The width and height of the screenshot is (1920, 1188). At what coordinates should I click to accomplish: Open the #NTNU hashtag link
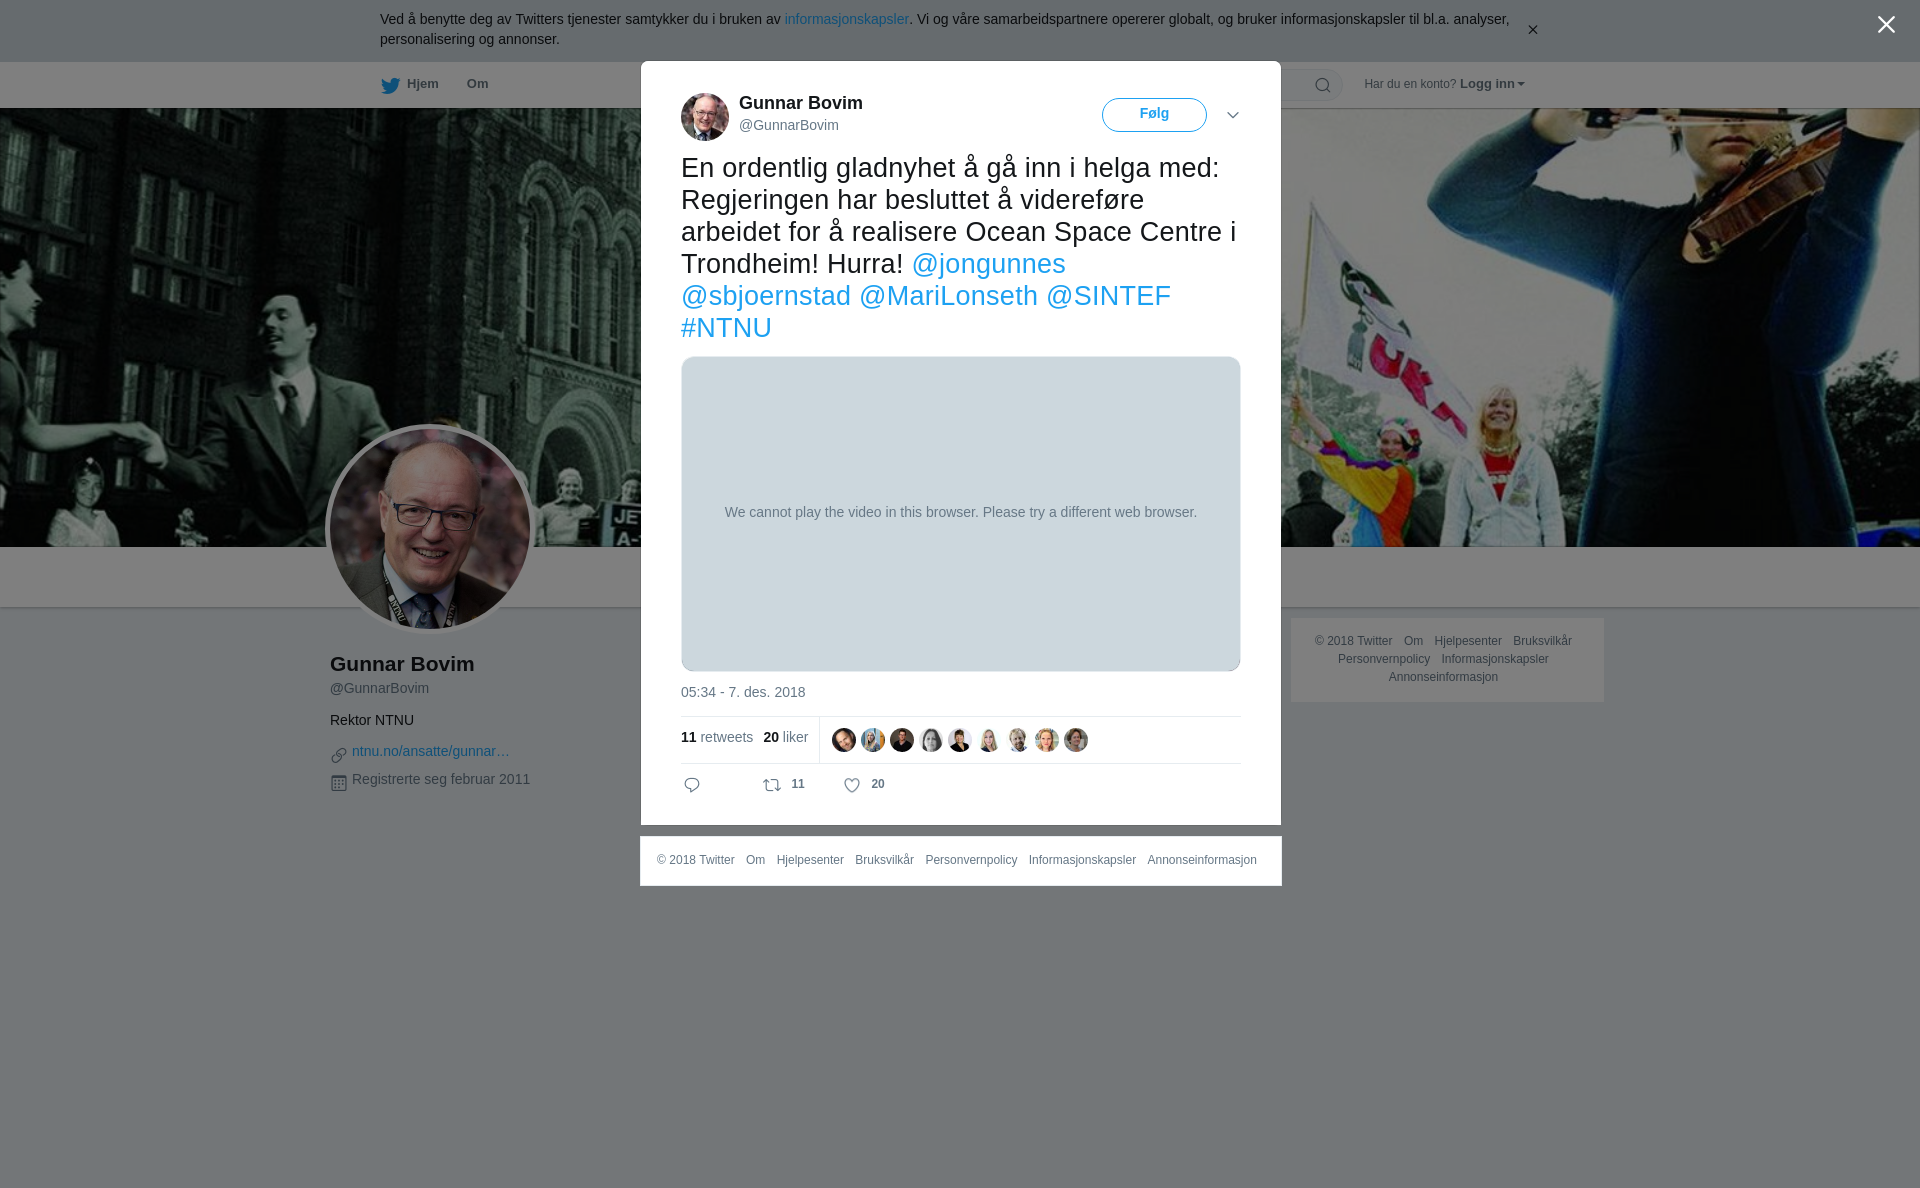[726, 328]
